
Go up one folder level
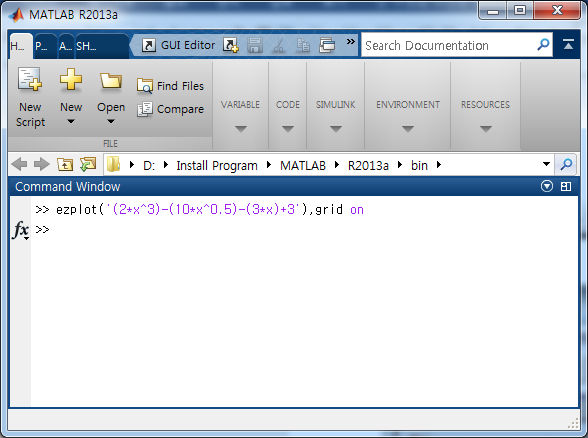65,164
